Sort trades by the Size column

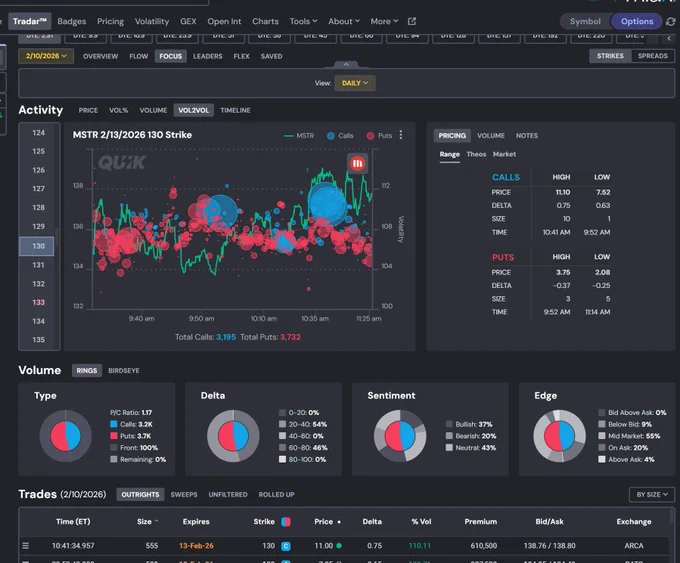coord(147,521)
